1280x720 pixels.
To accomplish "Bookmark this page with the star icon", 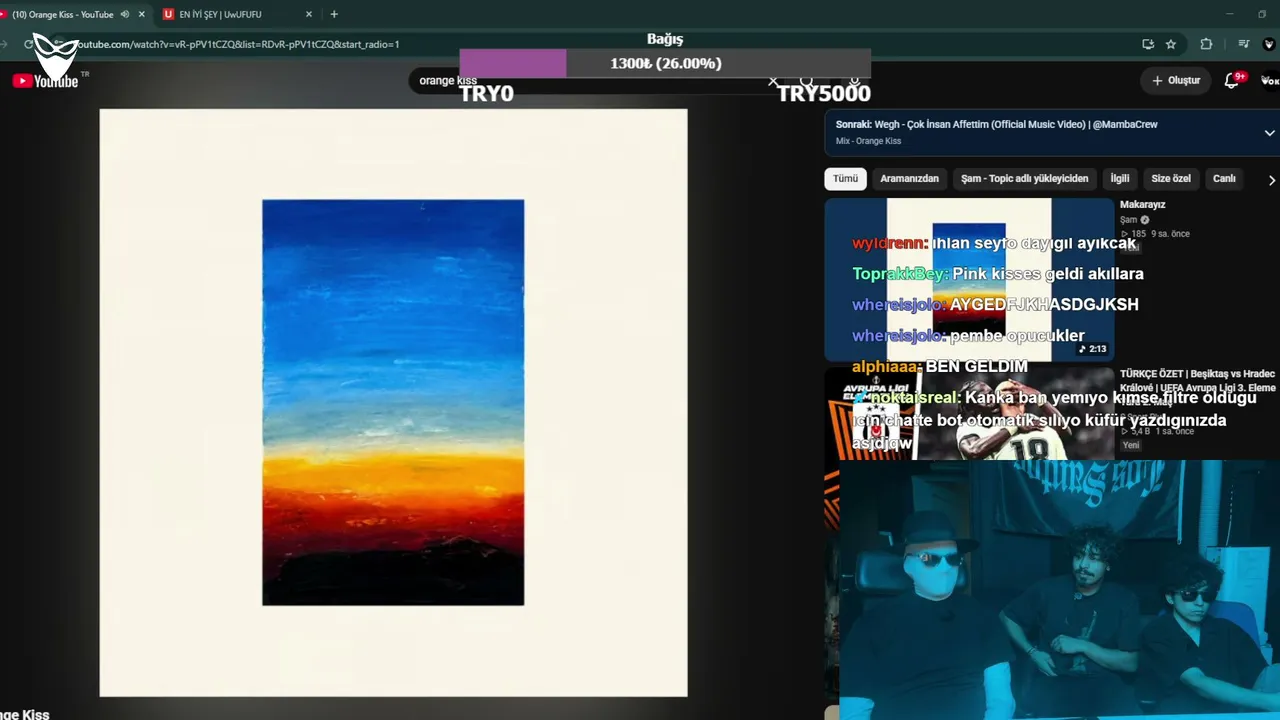I will click(1171, 44).
